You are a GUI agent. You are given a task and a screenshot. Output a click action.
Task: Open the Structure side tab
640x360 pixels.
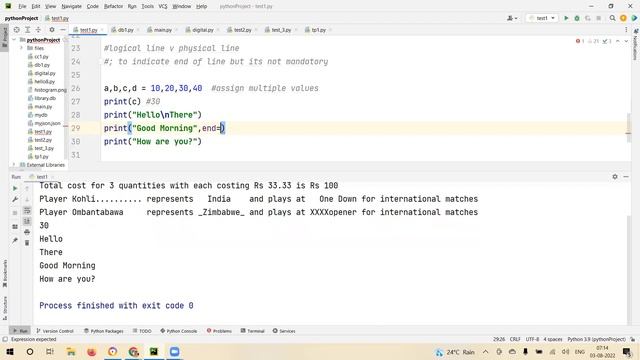coord(5,309)
